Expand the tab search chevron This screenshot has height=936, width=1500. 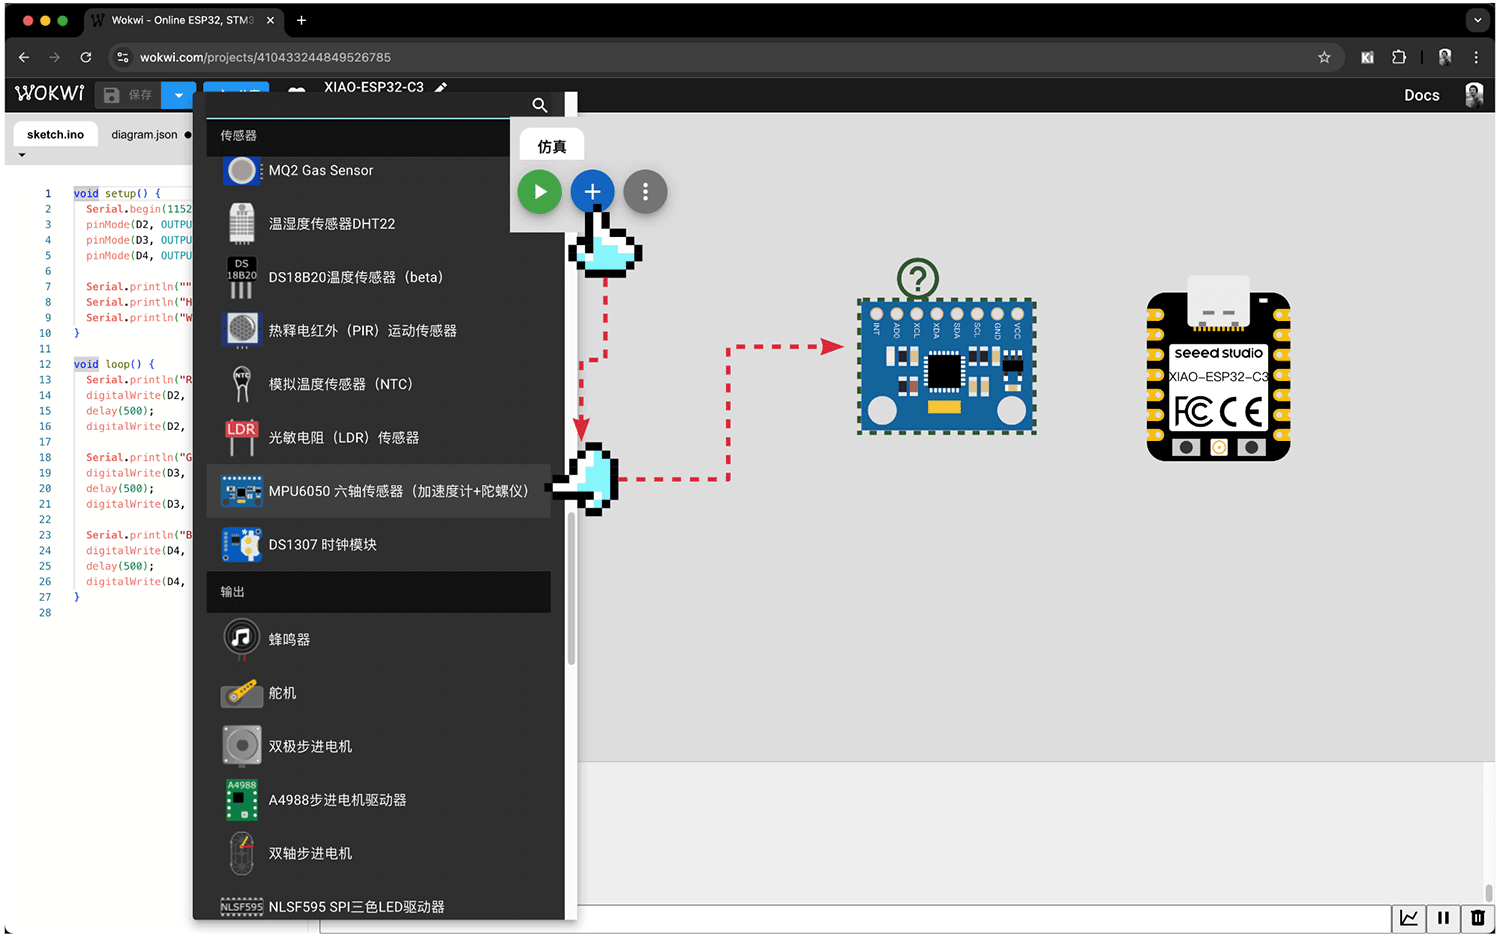click(x=1477, y=20)
